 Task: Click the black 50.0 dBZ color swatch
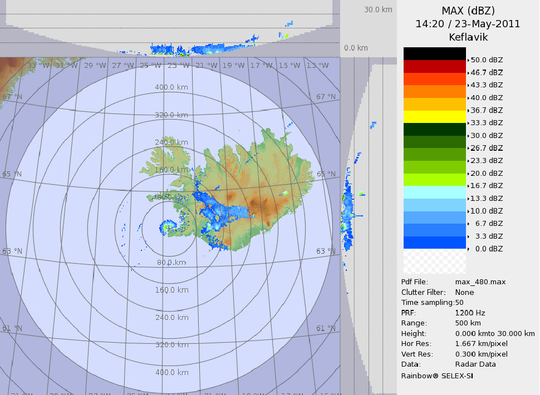point(435,54)
